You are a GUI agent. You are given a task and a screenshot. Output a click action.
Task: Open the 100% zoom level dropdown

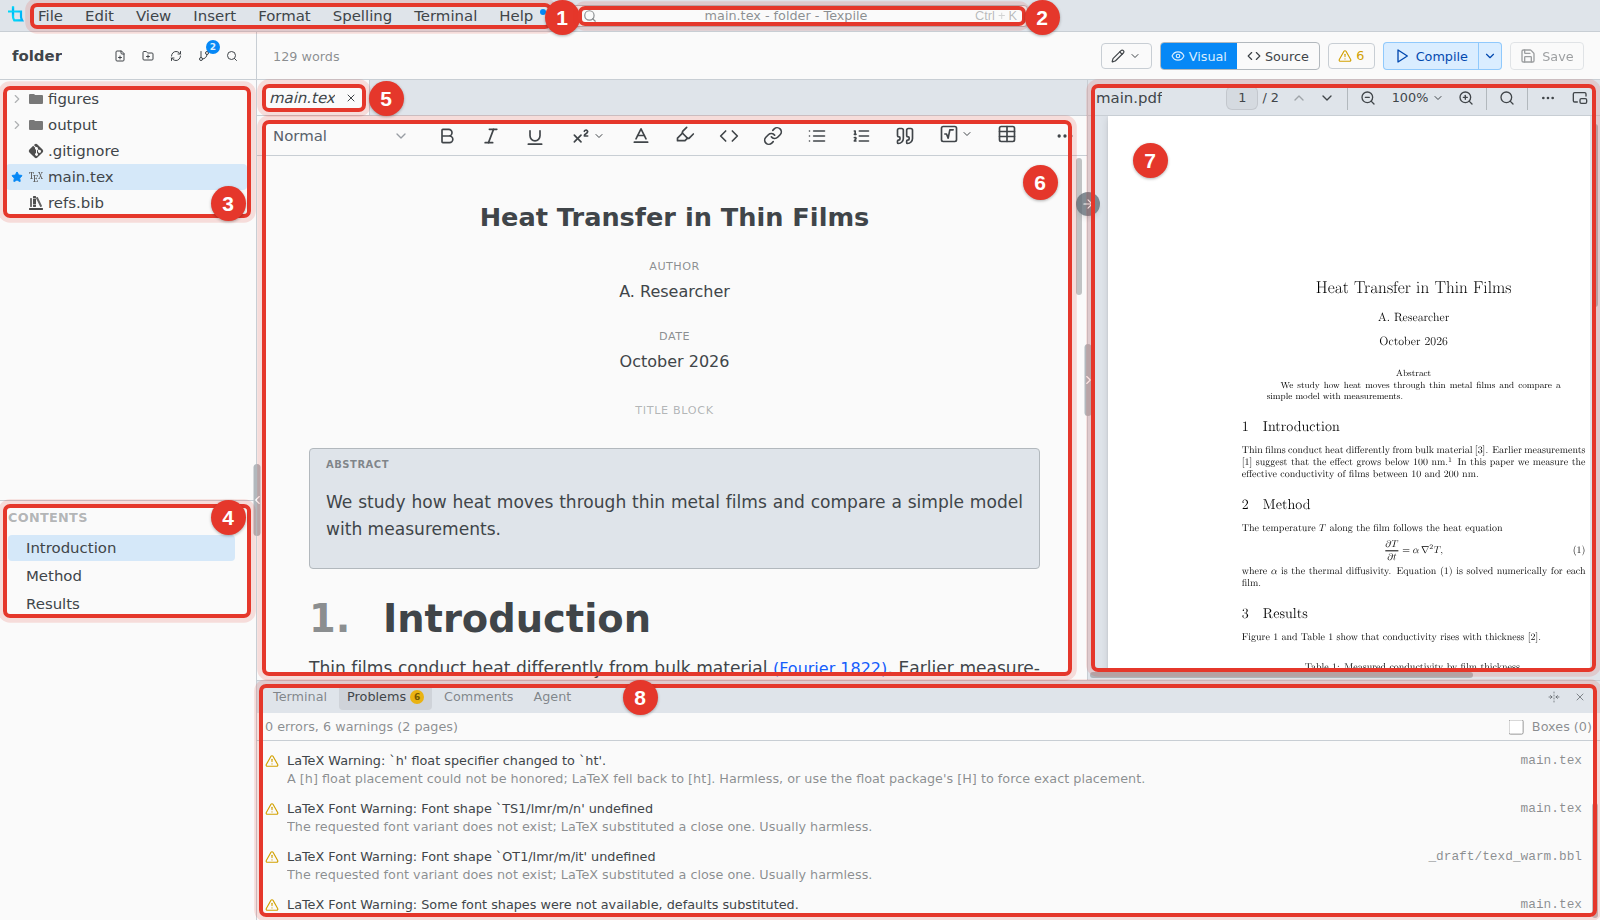click(x=1417, y=98)
